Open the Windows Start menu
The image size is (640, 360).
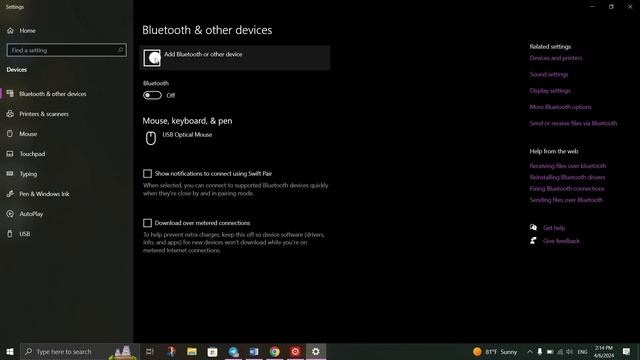[10, 351]
